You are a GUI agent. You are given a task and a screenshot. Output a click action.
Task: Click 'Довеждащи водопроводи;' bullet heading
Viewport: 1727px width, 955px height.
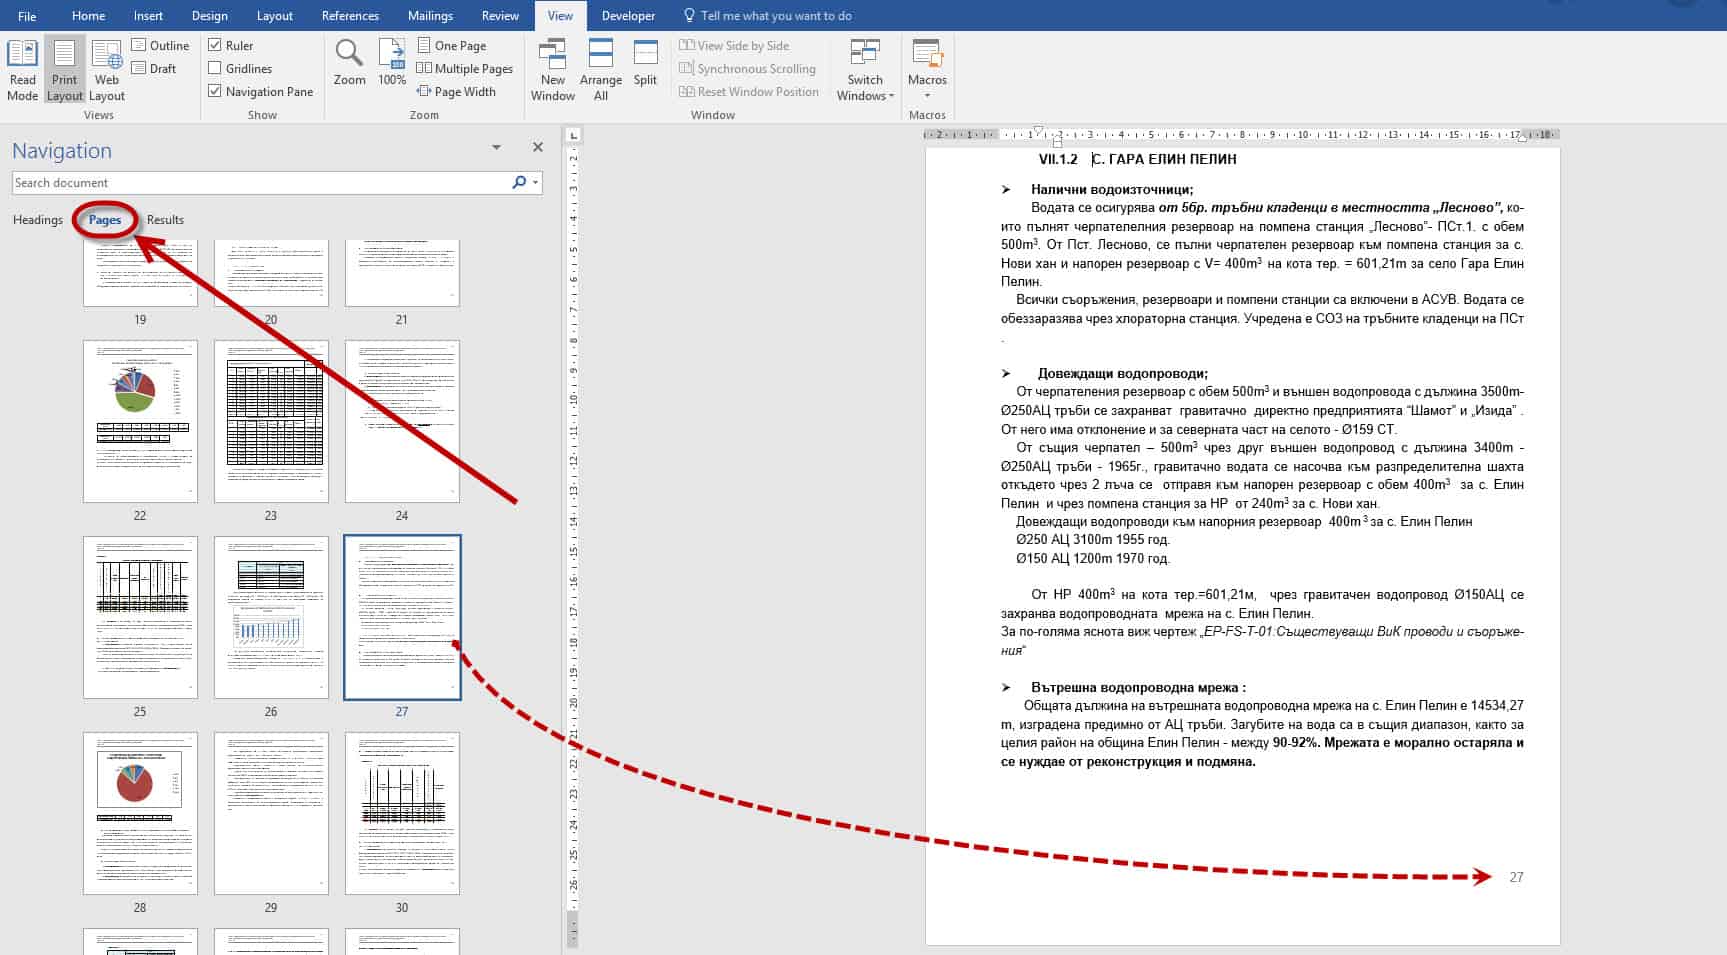click(x=1122, y=373)
